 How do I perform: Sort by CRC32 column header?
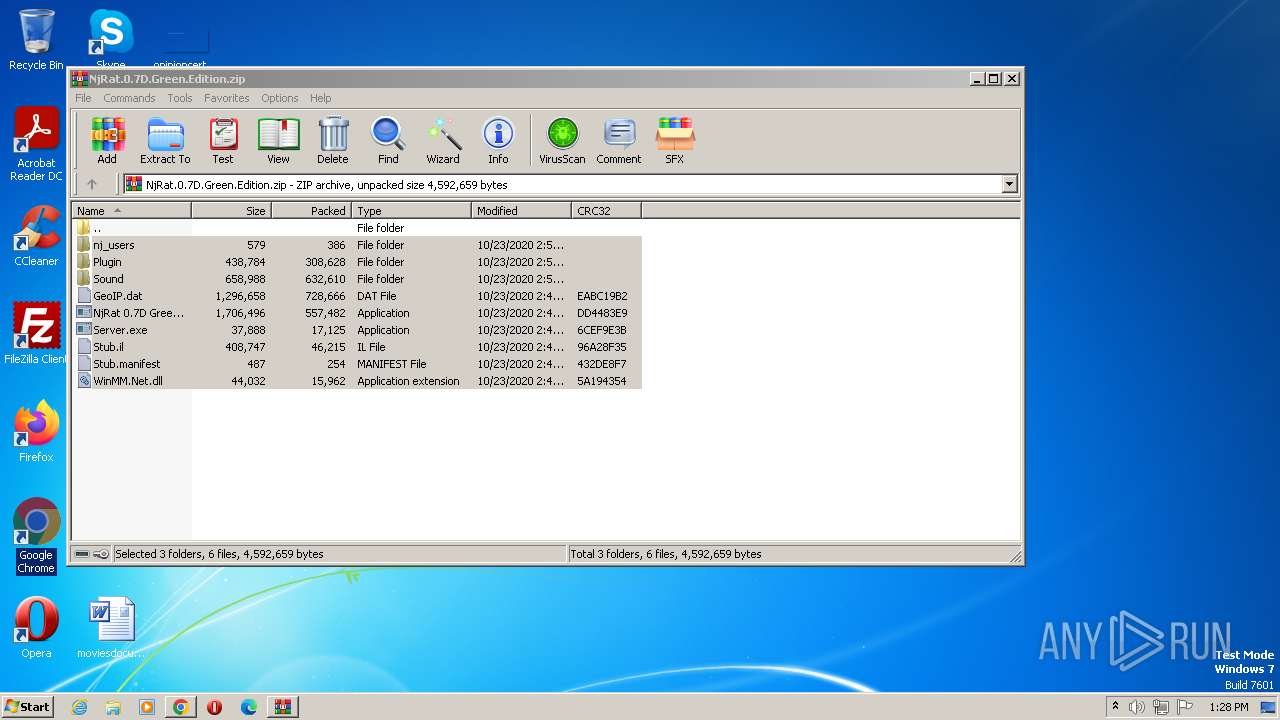606,211
